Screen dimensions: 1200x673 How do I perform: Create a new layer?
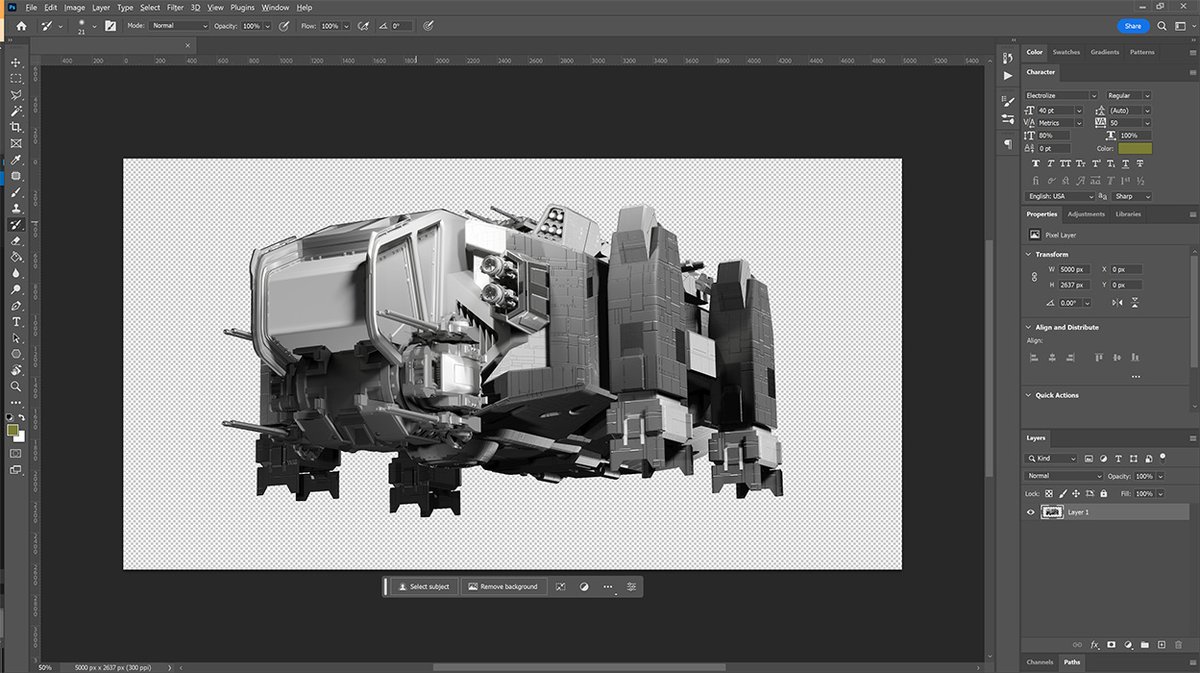point(1162,645)
